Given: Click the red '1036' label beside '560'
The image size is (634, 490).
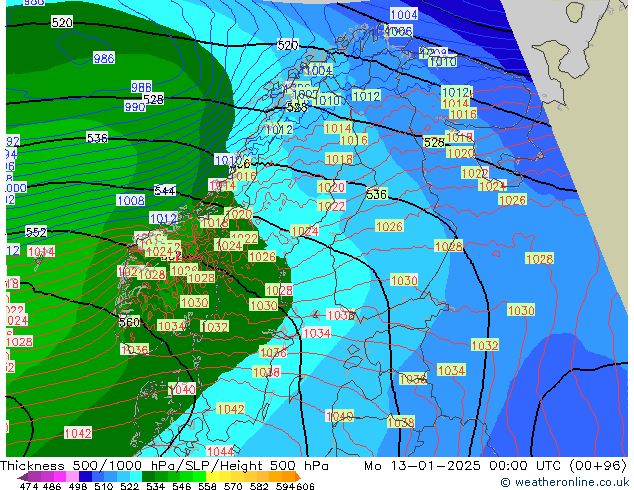Looking at the screenshot, I should tap(135, 349).
